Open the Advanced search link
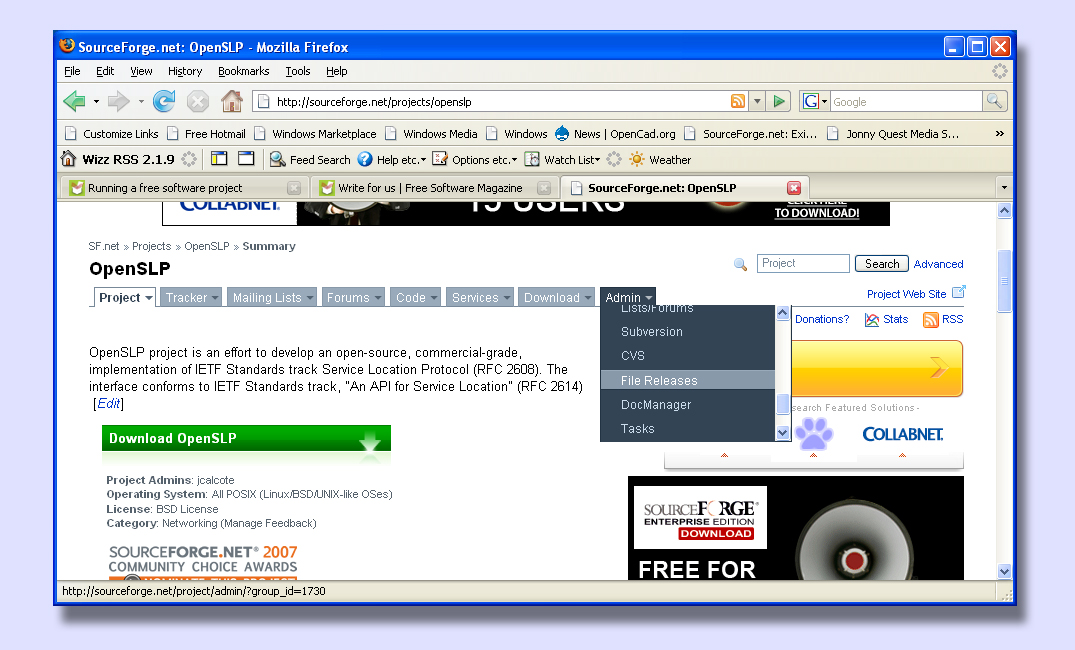 (938, 264)
